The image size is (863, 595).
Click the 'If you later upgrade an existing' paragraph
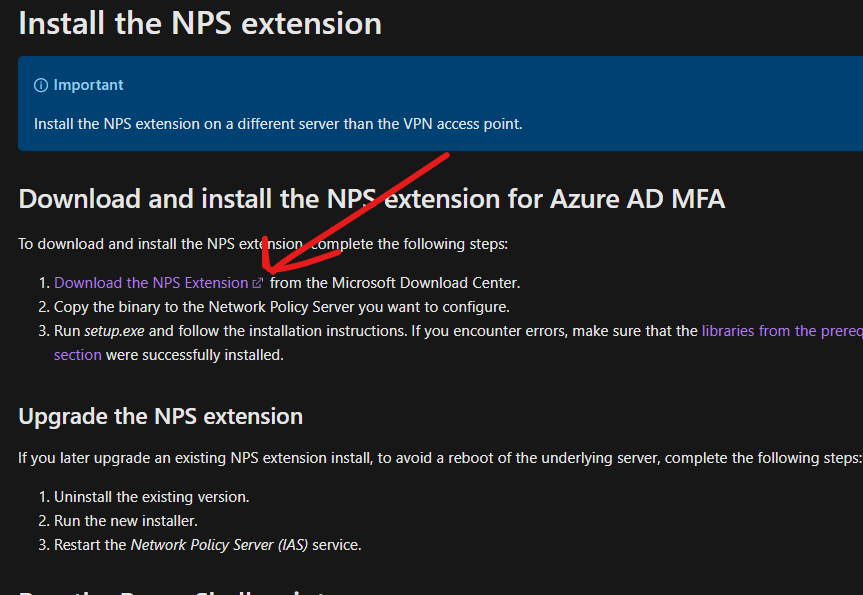[439, 458]
